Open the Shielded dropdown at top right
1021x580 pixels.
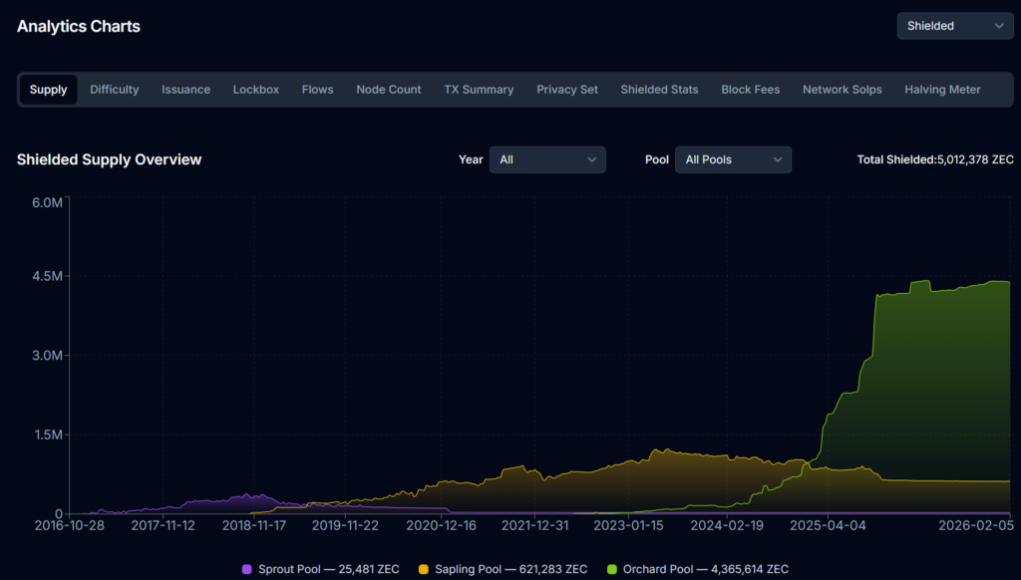[x=955, y=26]
